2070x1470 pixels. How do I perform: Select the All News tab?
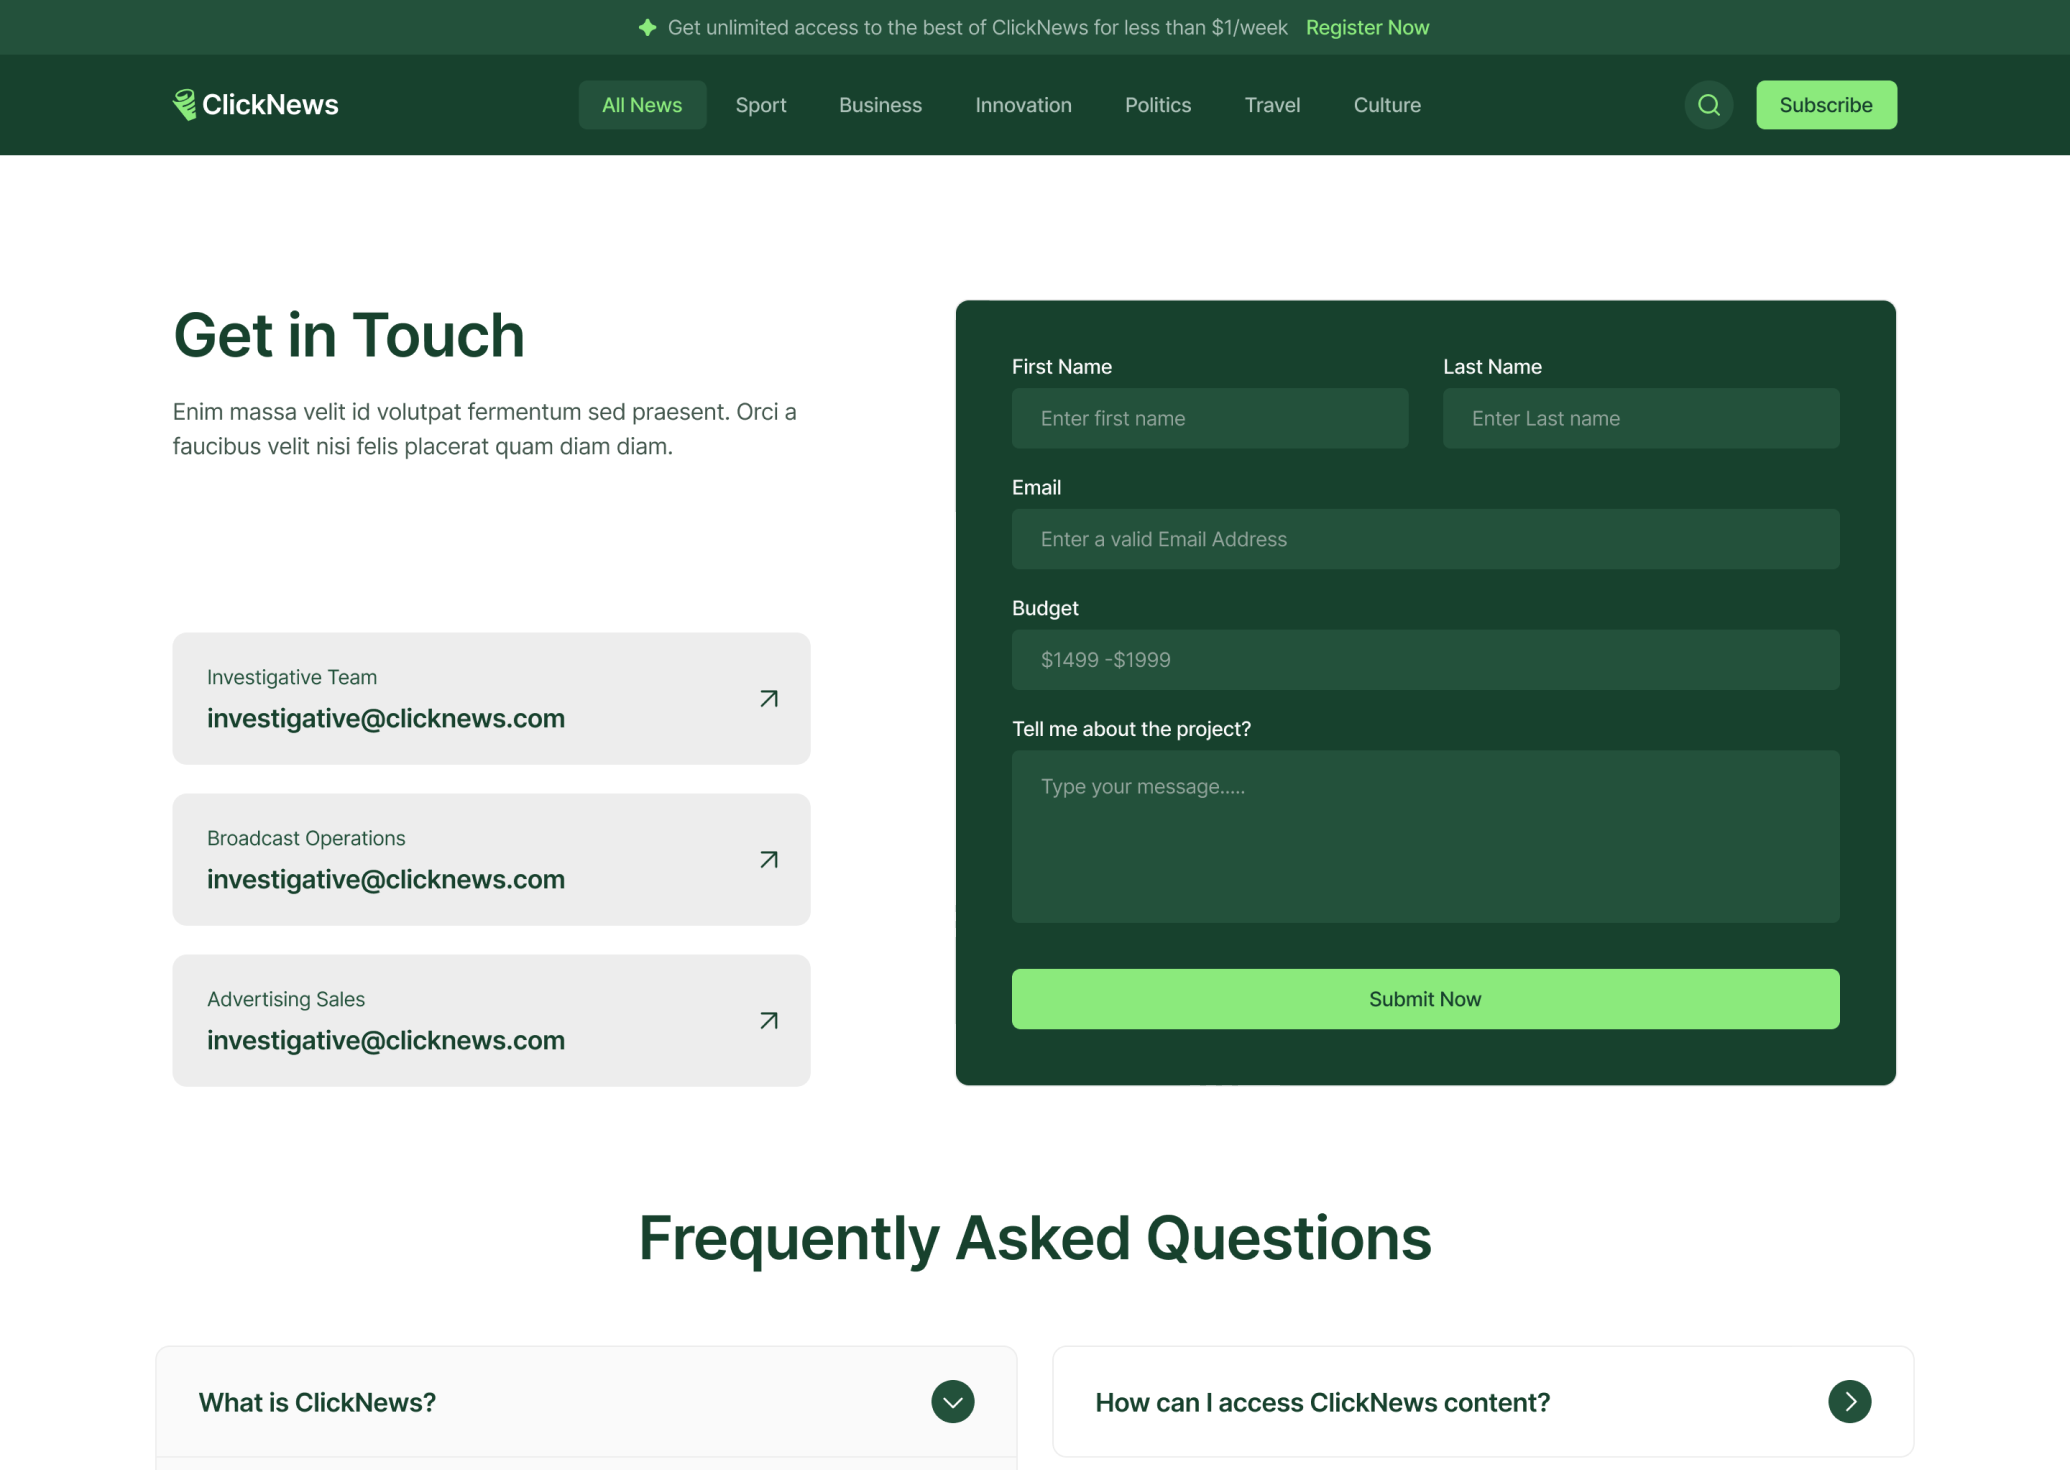click(642, 105)
